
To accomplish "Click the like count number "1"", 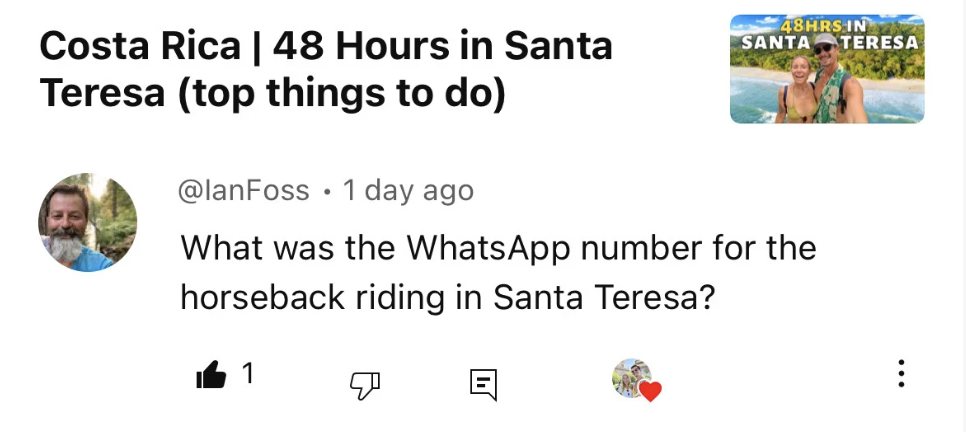I will [x=248, y=374].
